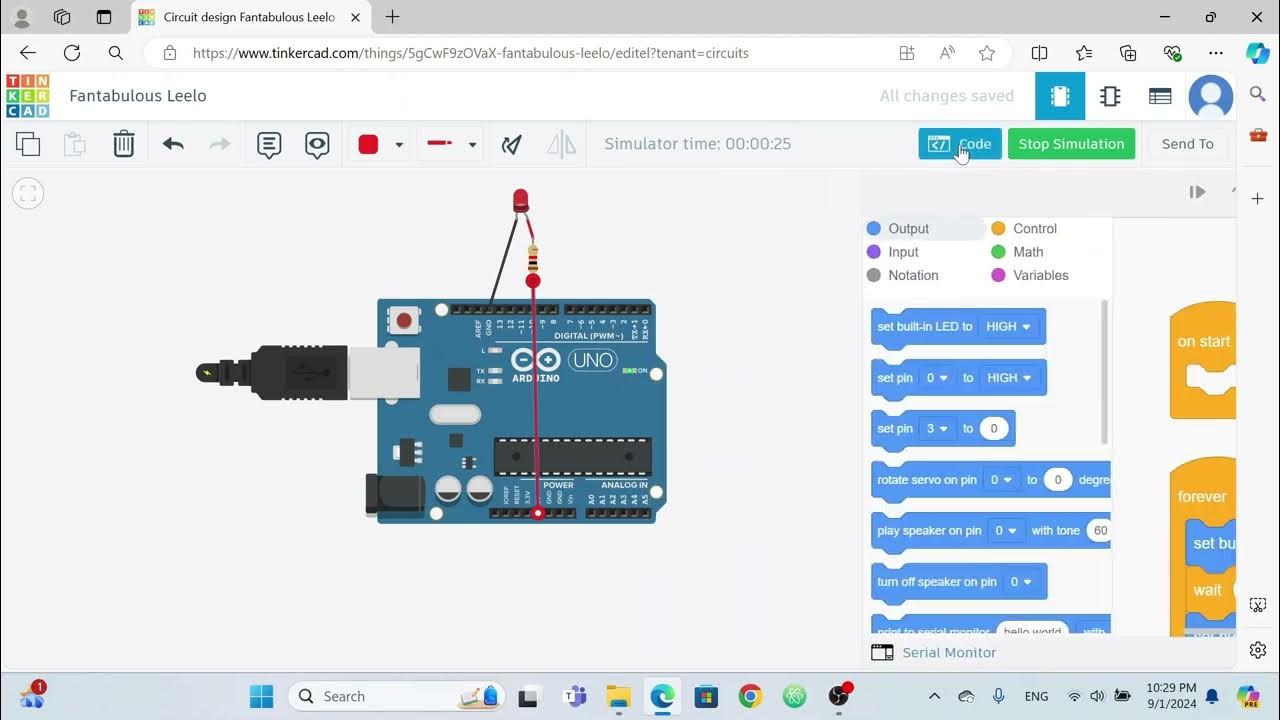The image size is (1280, 720).
Task: Open pin dropdown in play speaker block
Action: click(1006, 531)
